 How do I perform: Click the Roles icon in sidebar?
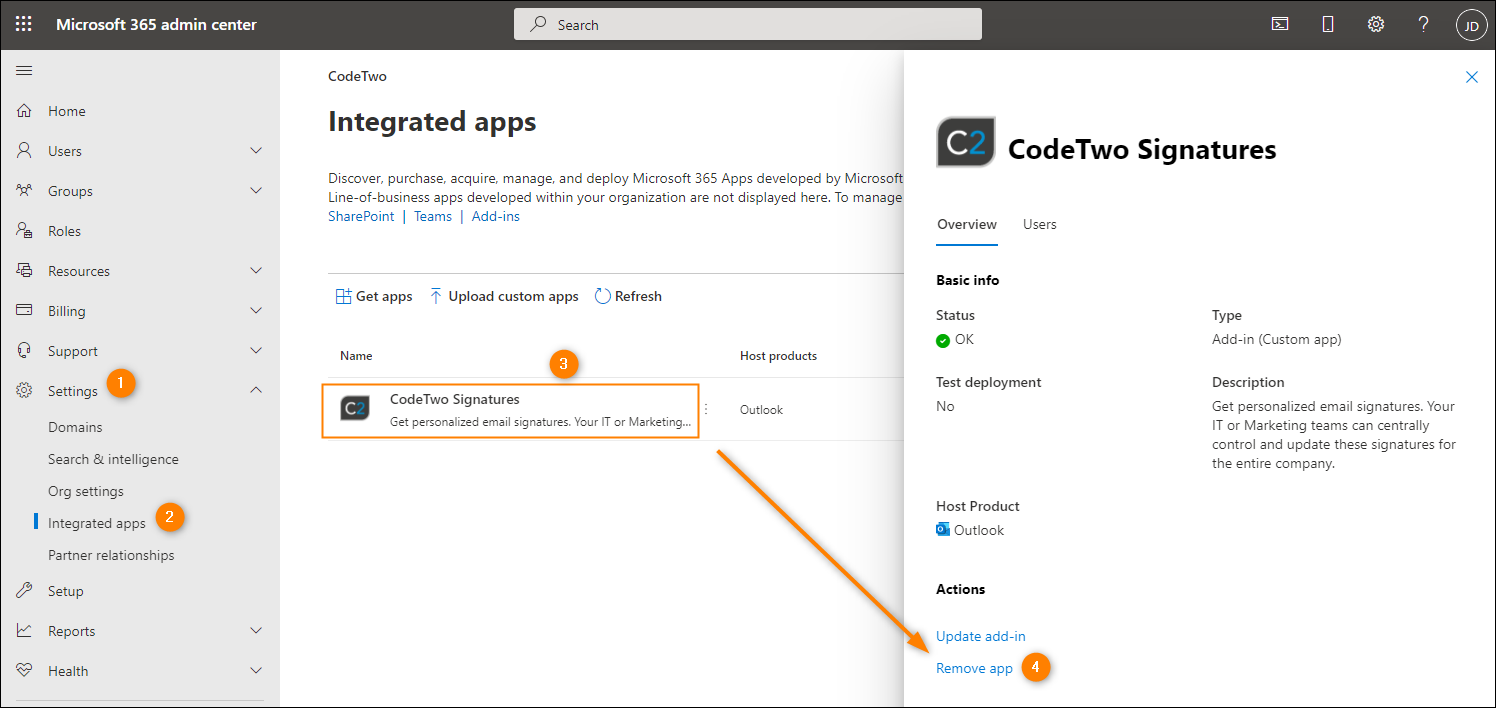point(25,231)
